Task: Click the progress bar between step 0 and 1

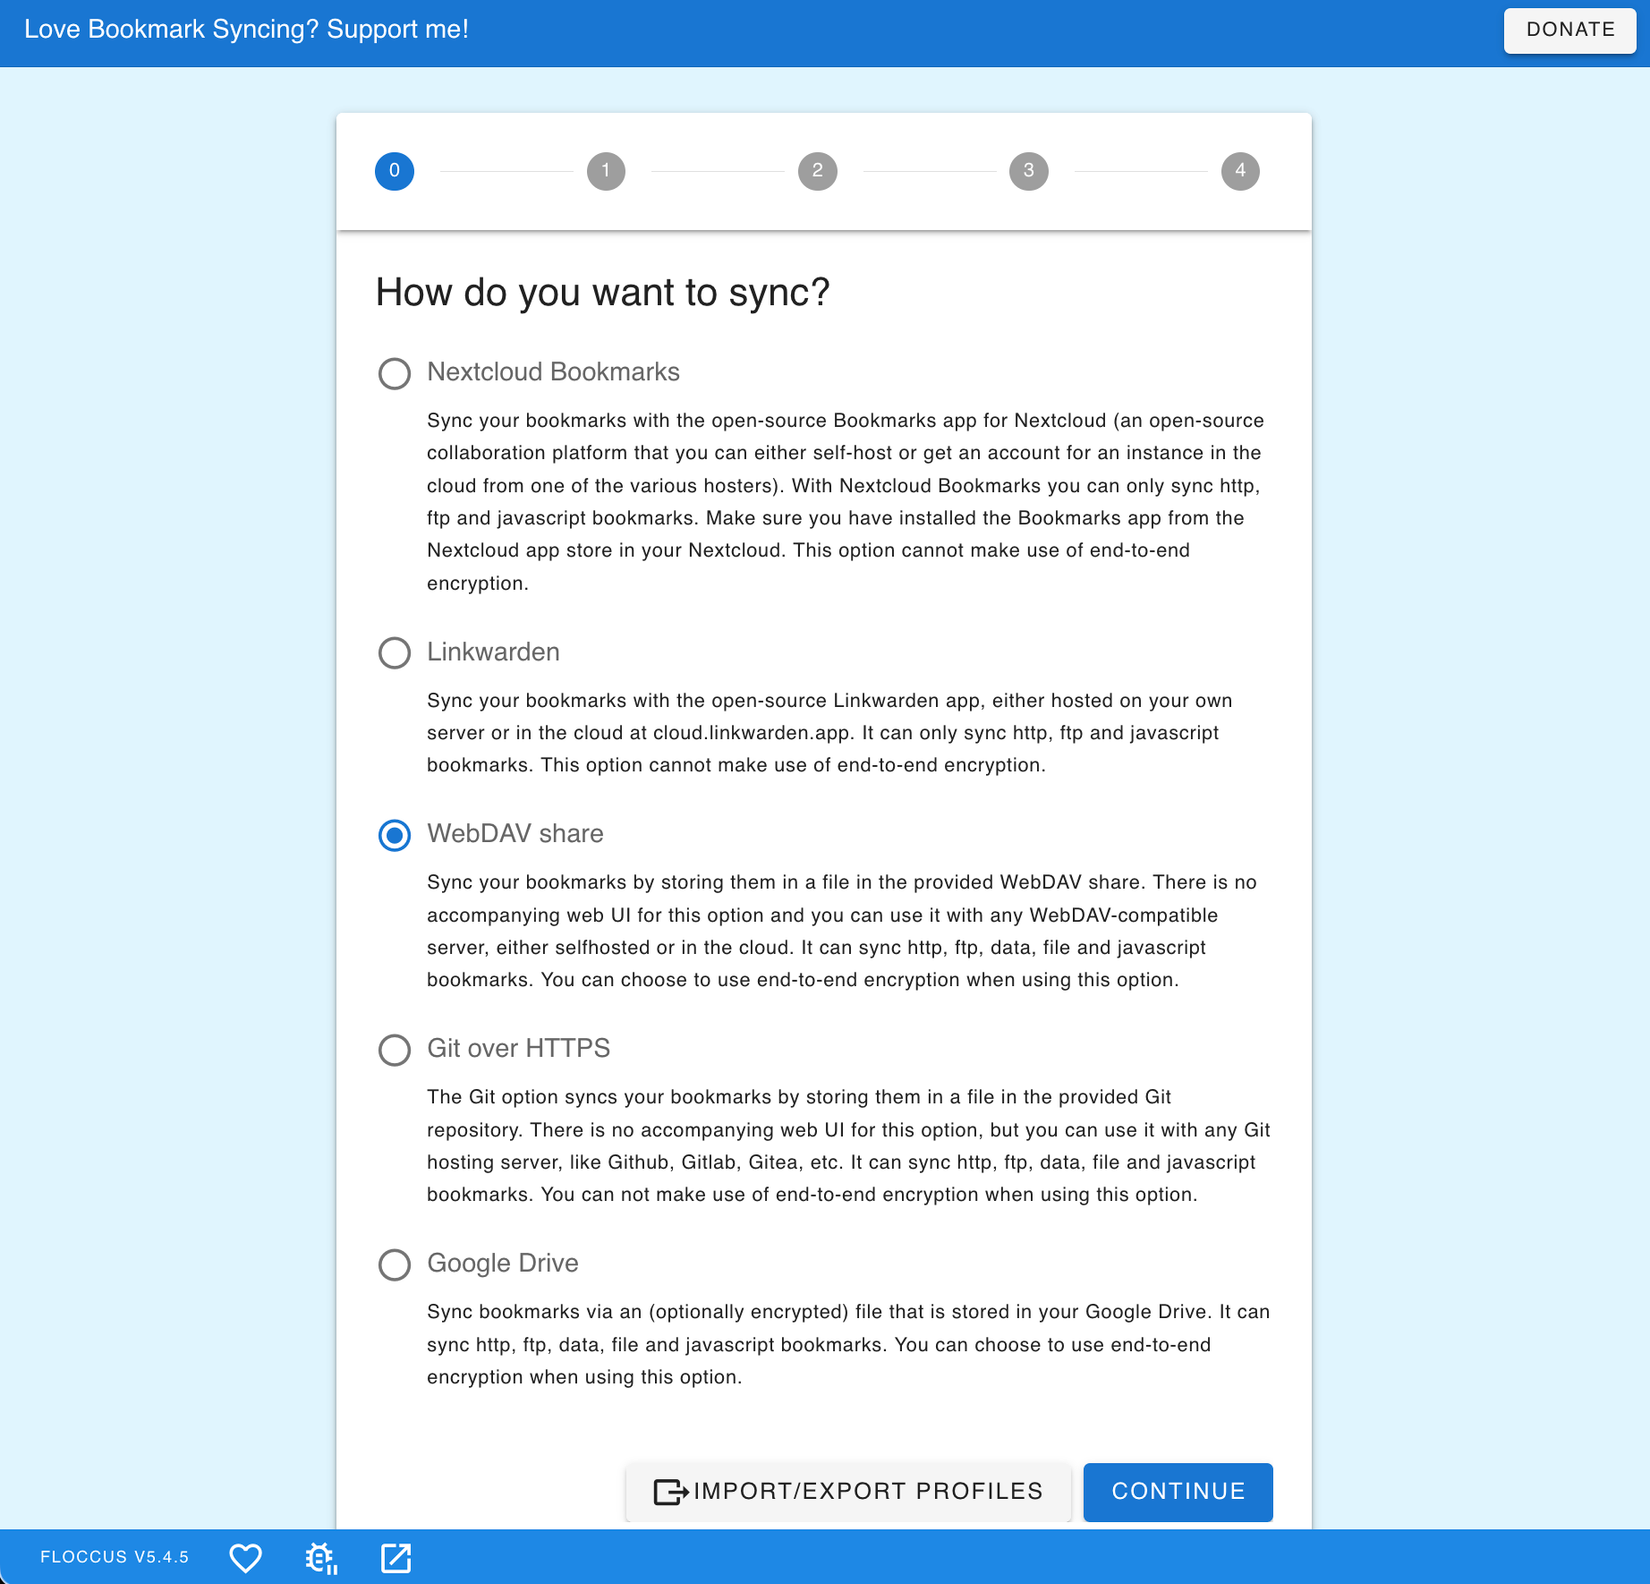Action: (500, 171)
